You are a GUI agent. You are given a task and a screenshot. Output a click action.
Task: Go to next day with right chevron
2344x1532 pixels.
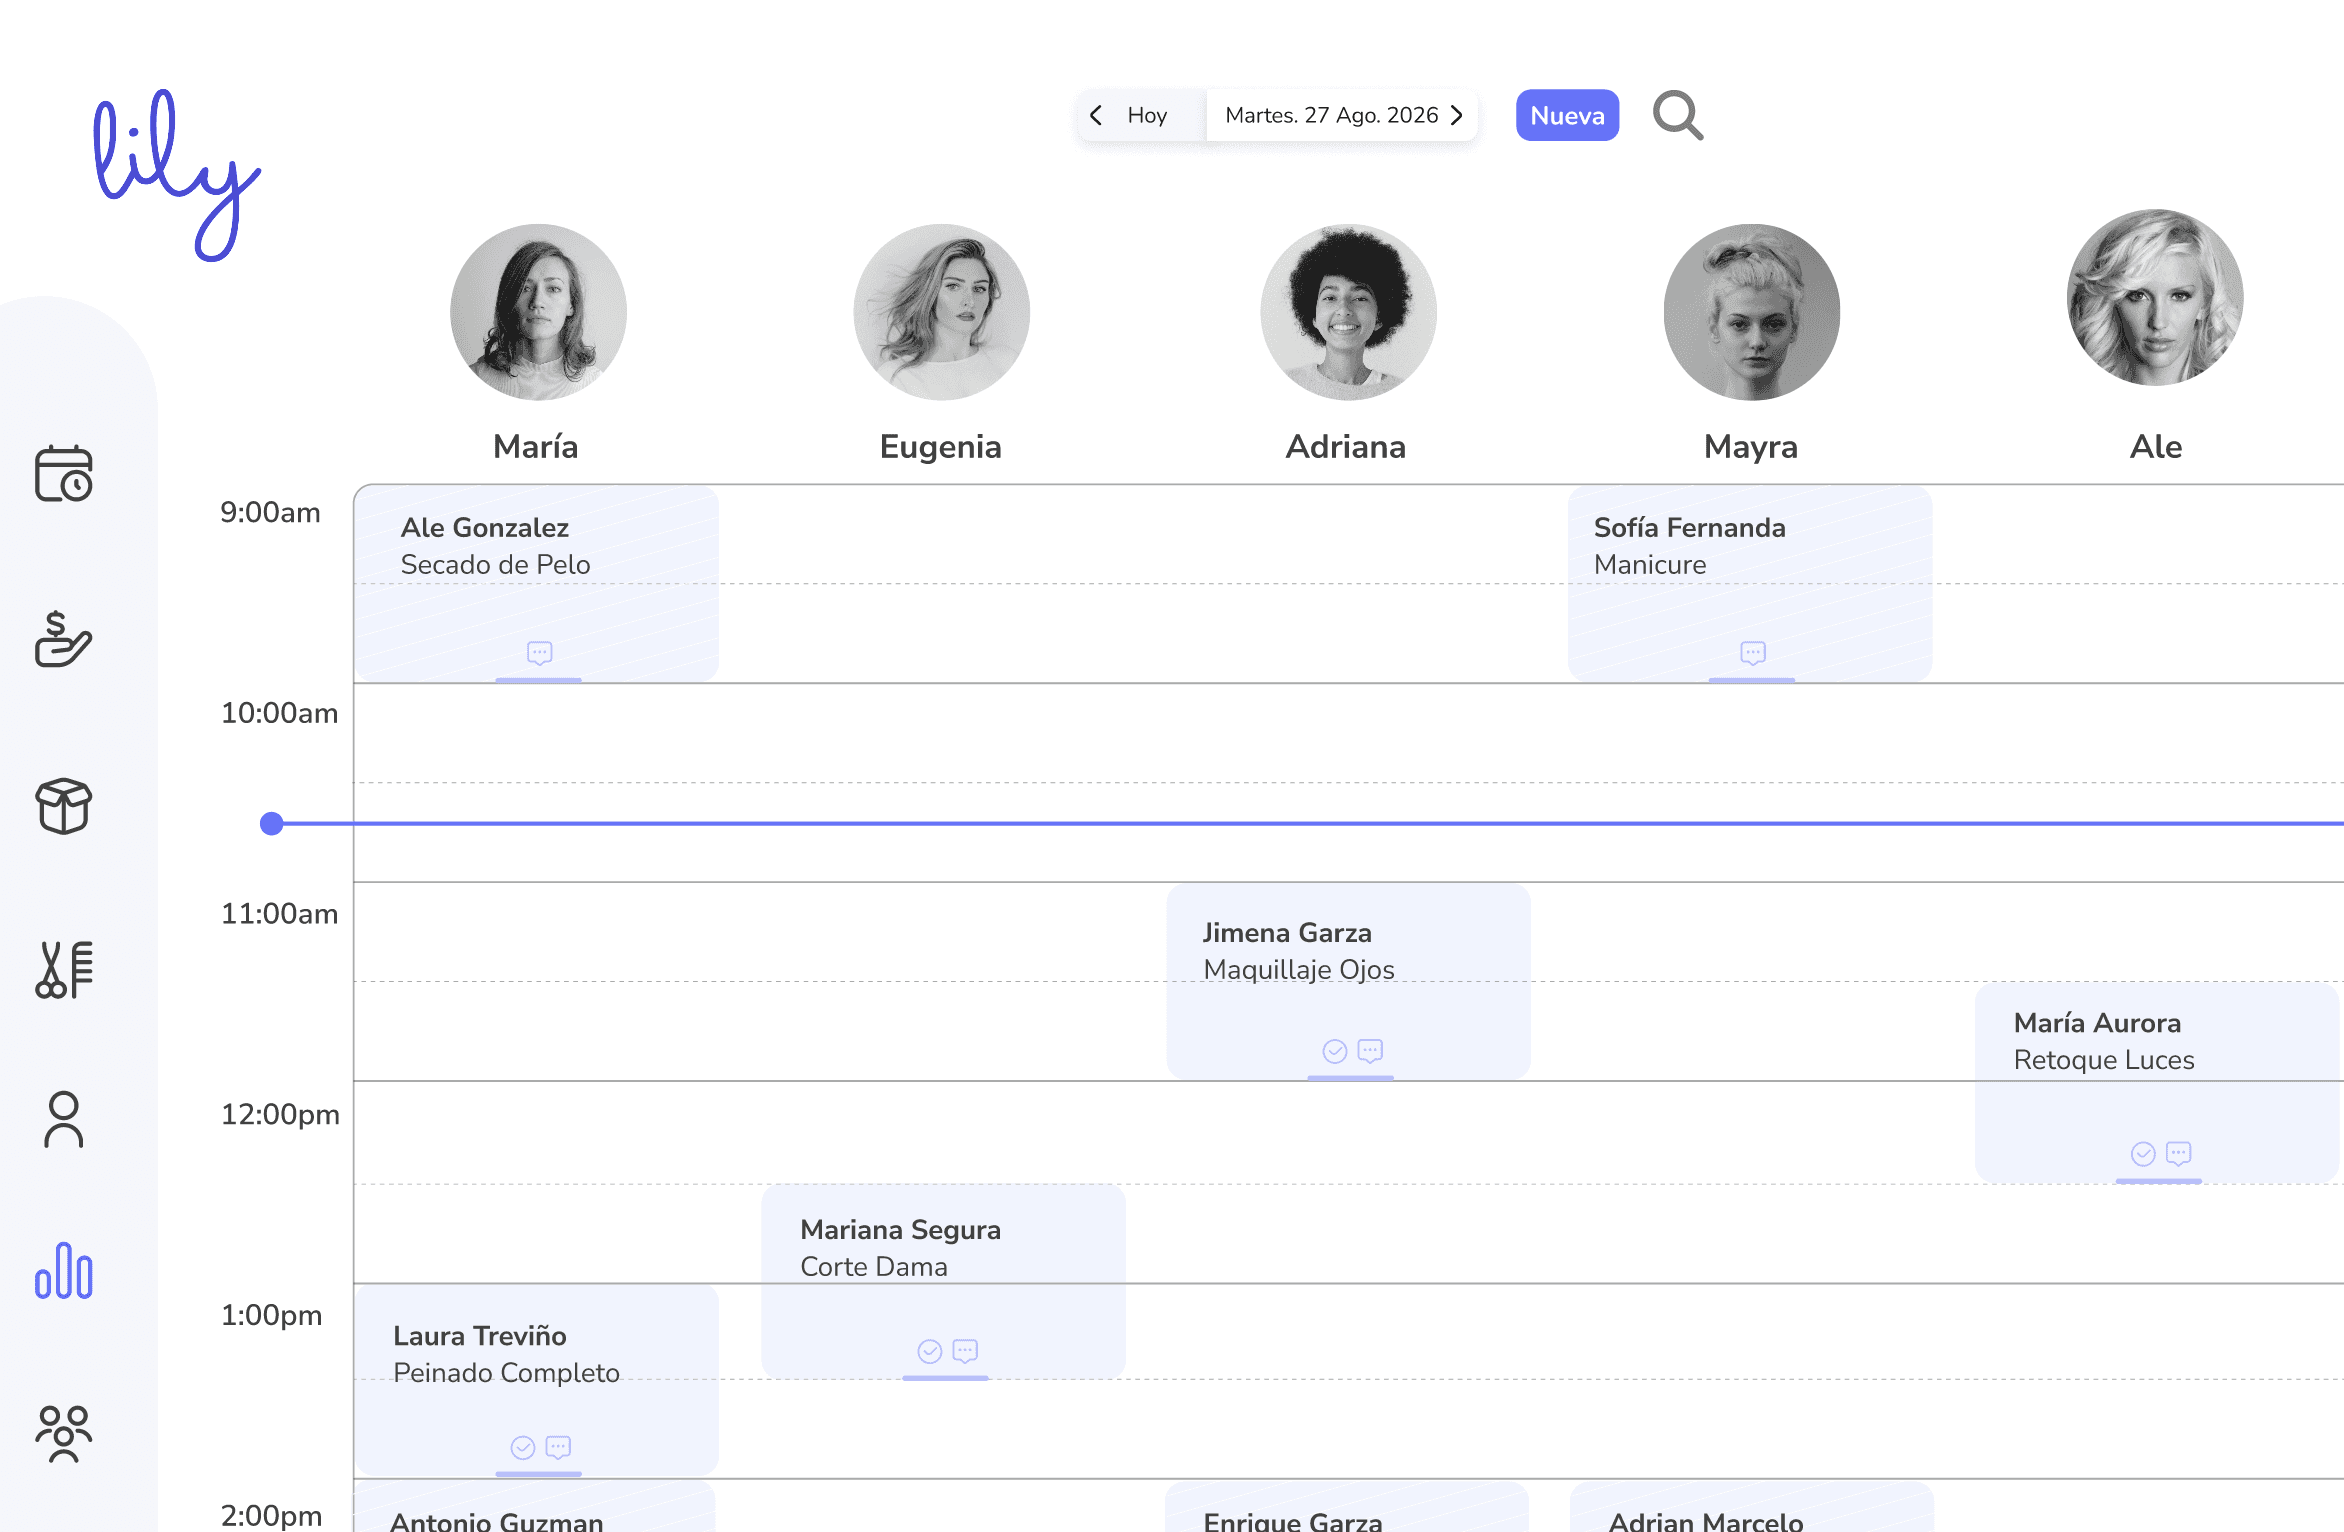click(x=1457, y=115)
